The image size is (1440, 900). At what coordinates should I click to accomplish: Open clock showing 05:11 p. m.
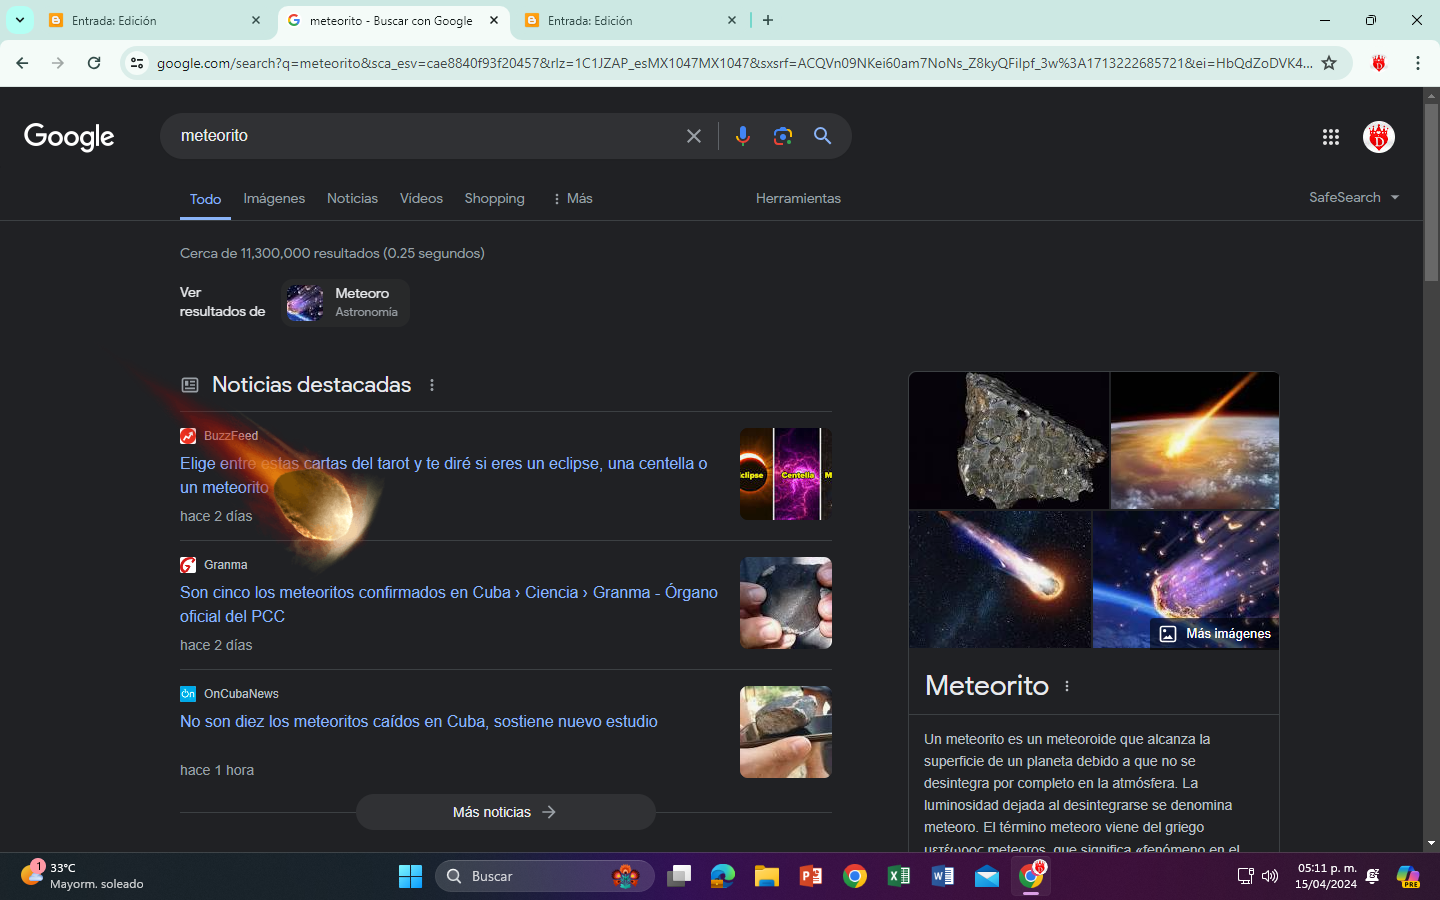[x=1326, y=876]
